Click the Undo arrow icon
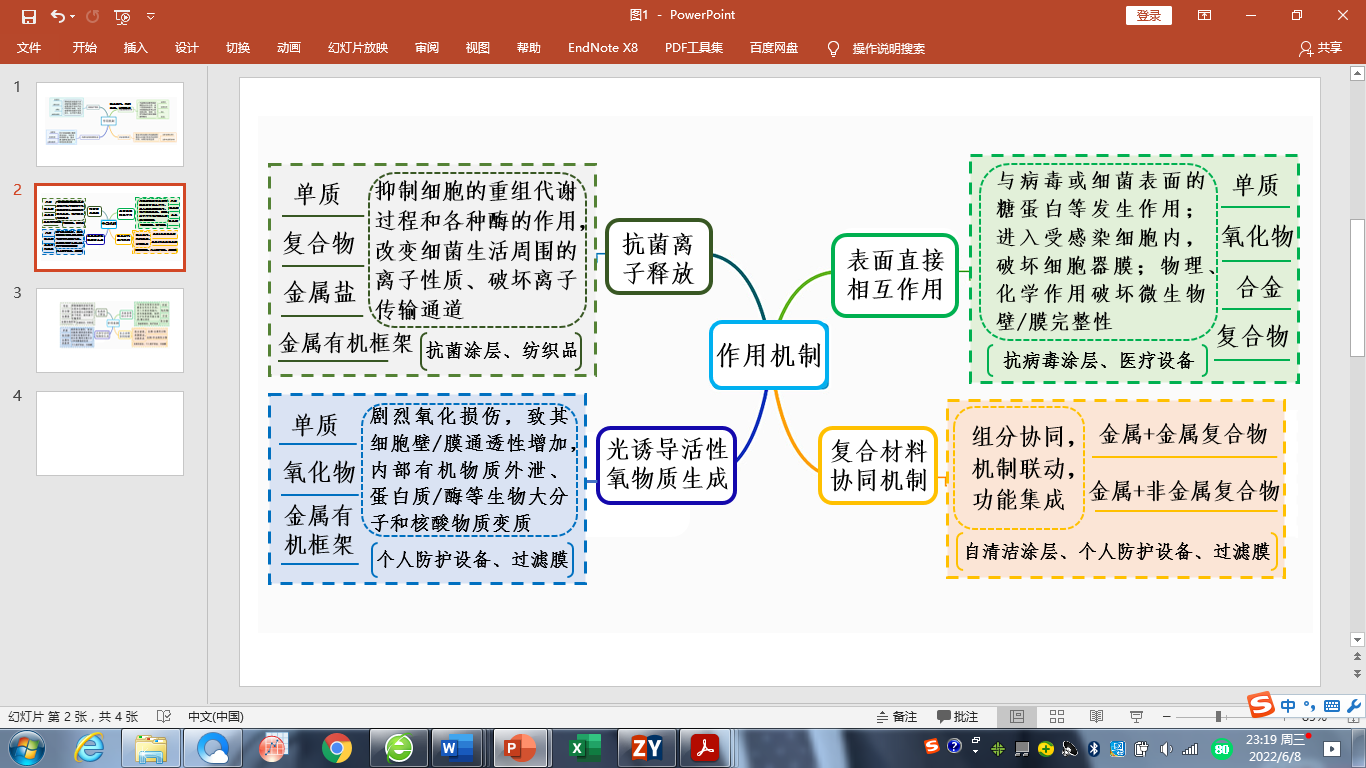1366x768 pixels. click(57, 16)
